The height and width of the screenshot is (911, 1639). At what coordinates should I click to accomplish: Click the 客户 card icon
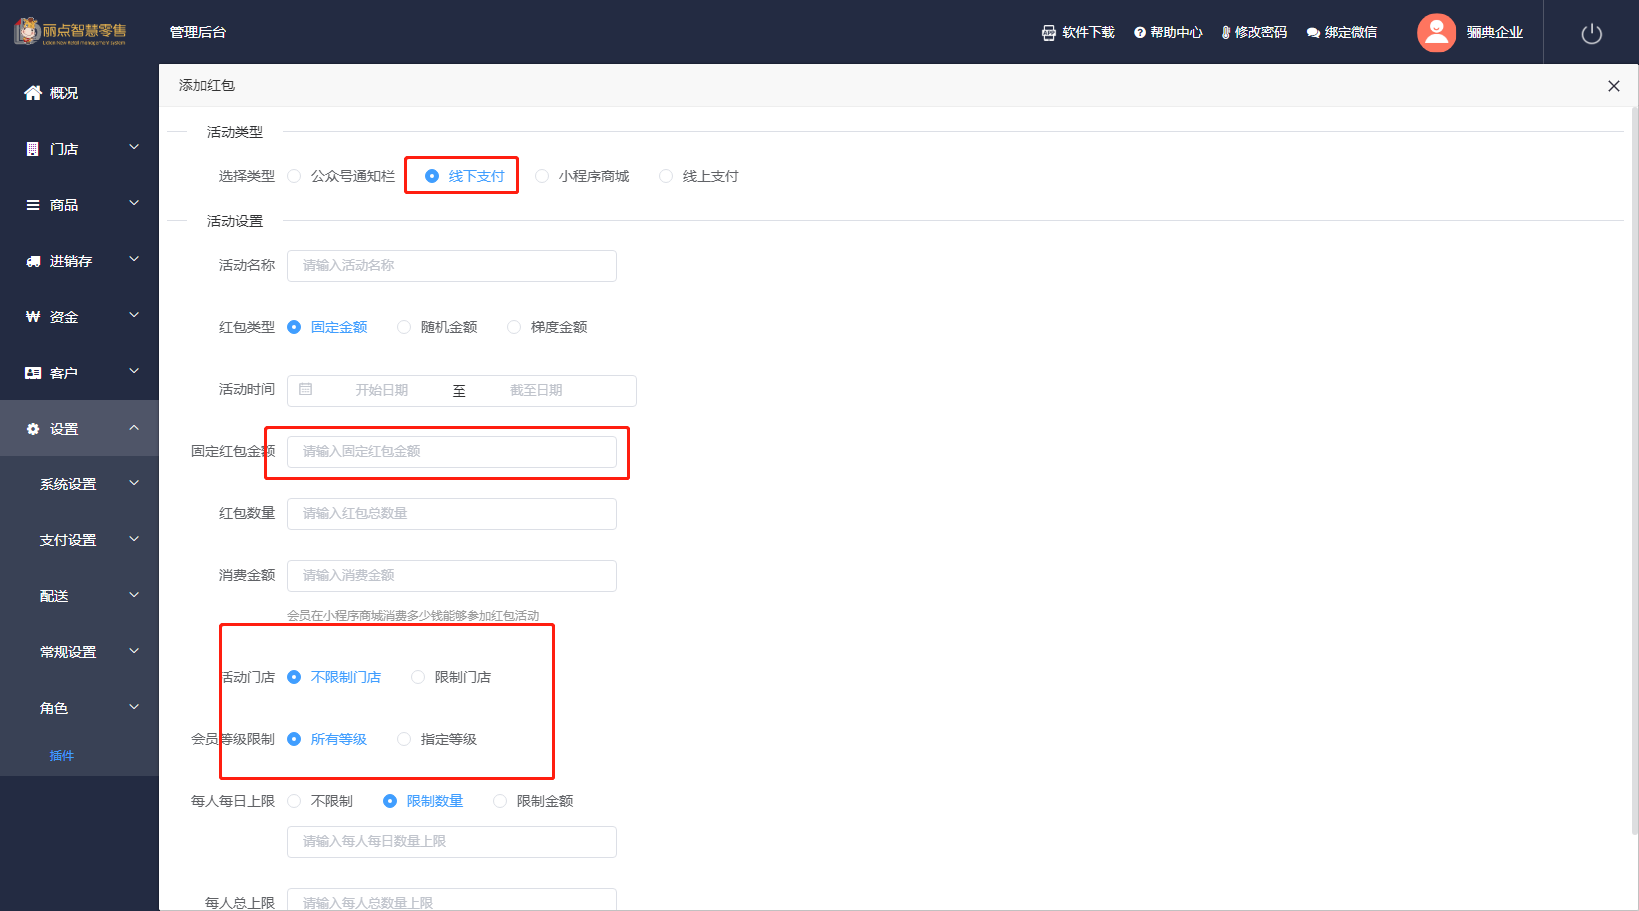pos(33,373)
